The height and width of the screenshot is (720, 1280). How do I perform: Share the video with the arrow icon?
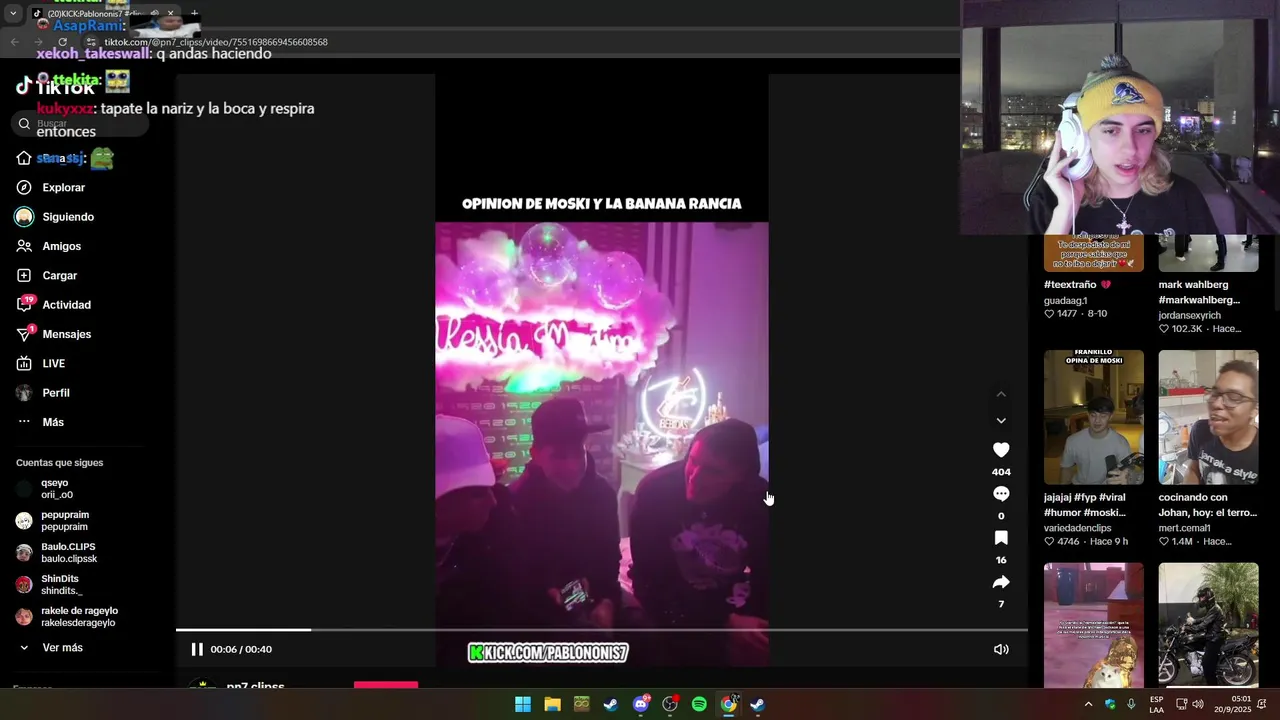pos(1001,582)
